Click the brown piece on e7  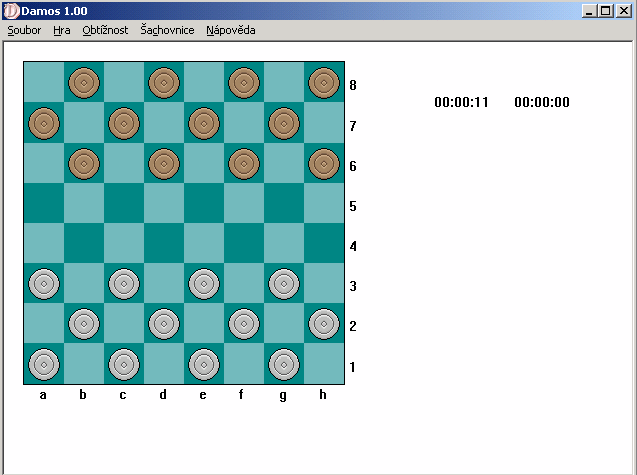[204, 124]
